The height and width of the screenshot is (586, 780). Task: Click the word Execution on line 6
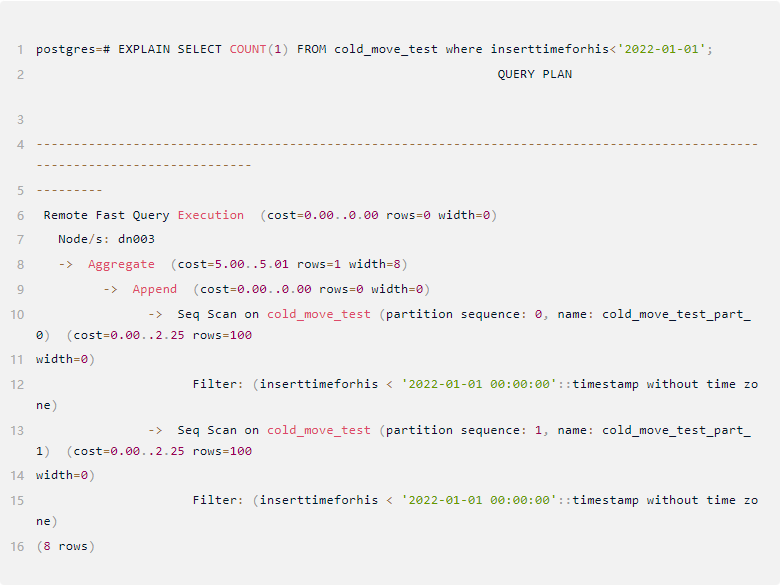(x=210, y=215)
